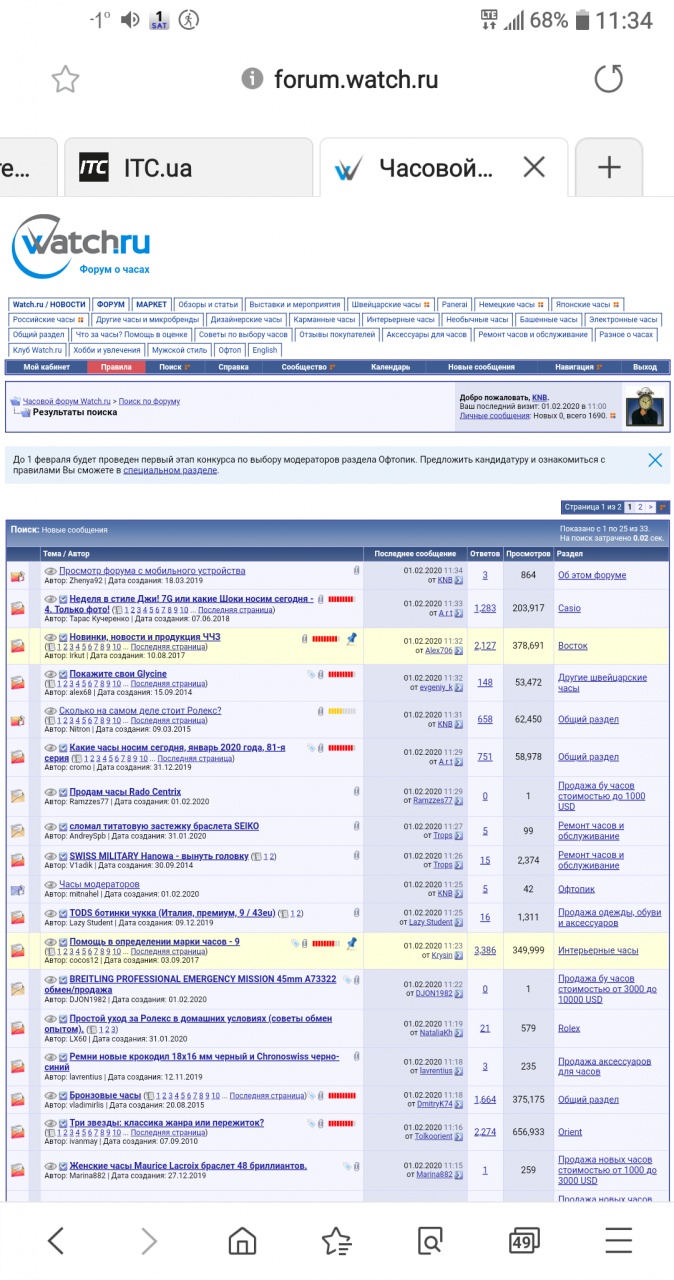Dismiss the moderator contest announcement banner
The height and width of the screenshot is (1280, 674).
point(654,460)
